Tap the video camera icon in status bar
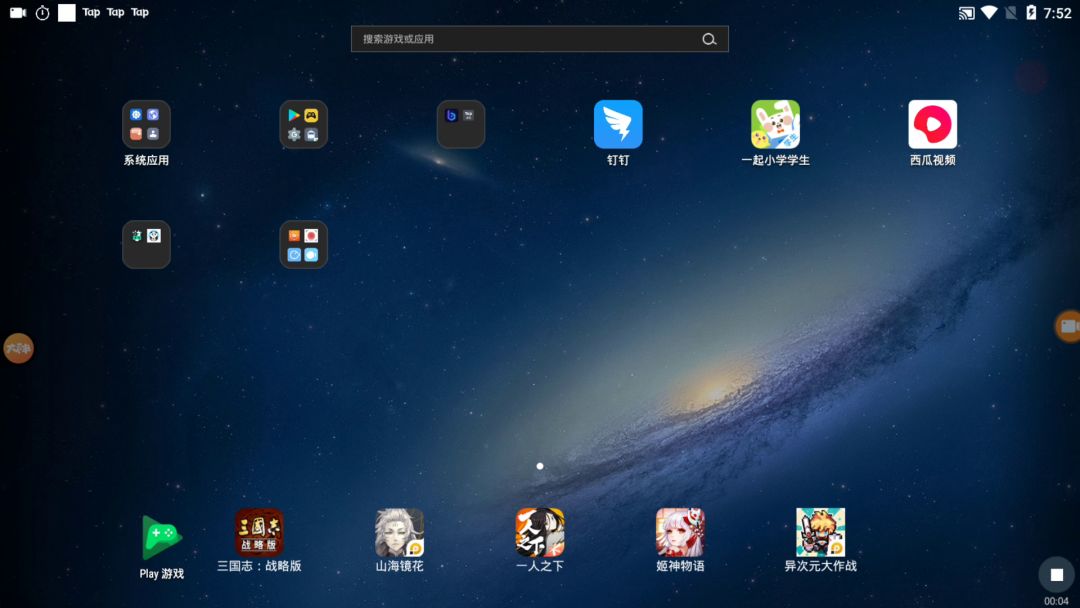 [18, 12]
